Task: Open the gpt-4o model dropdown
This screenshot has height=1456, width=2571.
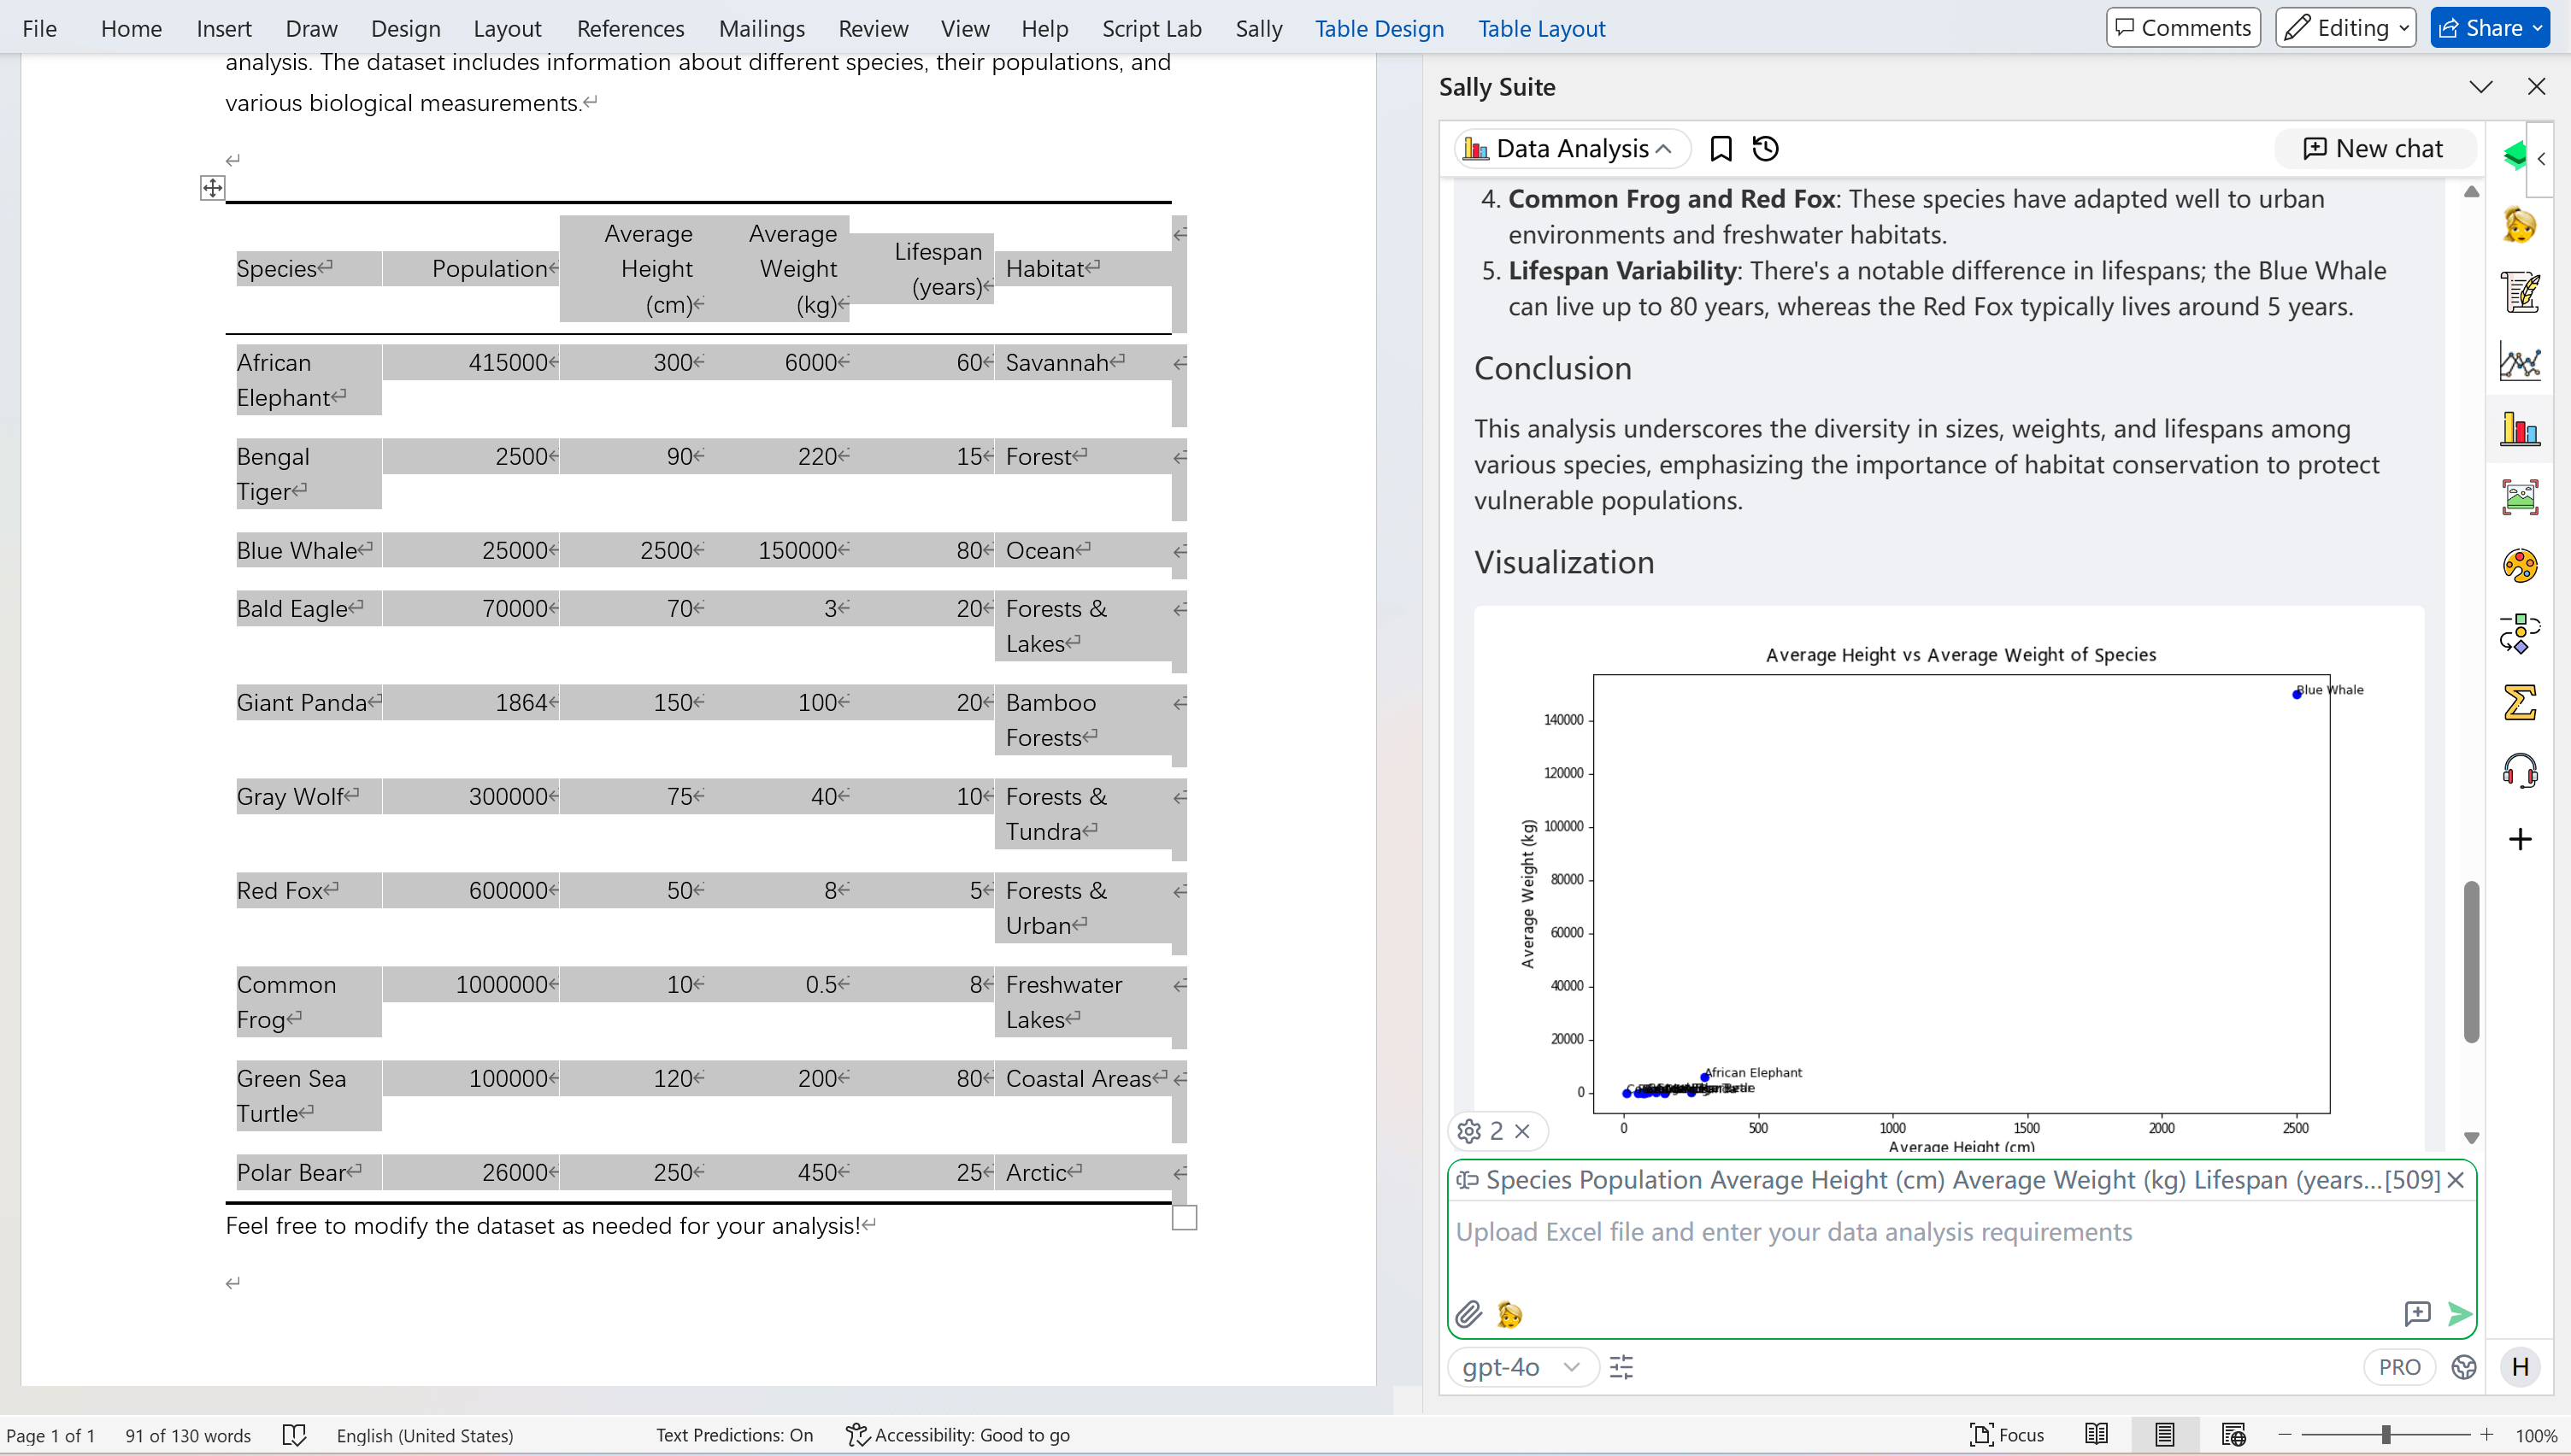Action: pyautogui.click(x=1522, y=1367)
